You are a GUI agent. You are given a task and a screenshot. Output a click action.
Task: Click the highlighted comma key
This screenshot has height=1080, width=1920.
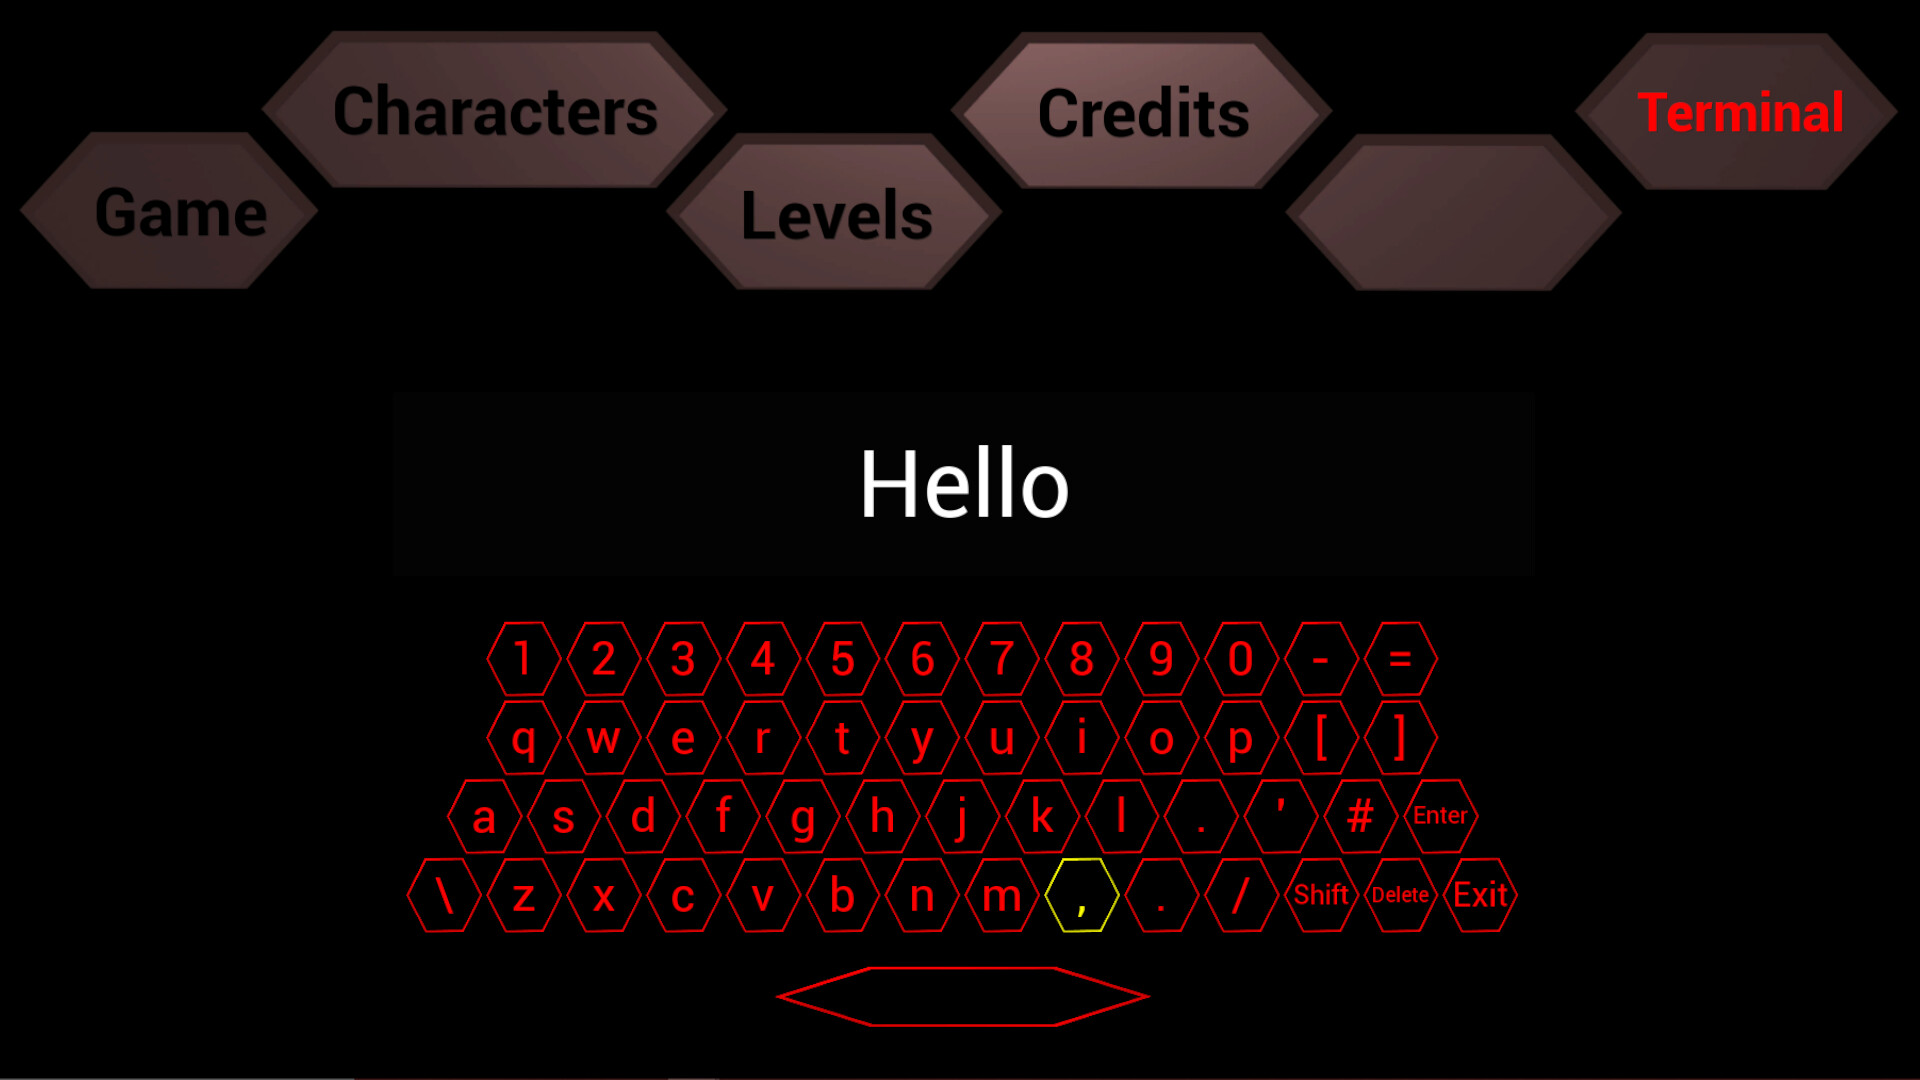1080,894
